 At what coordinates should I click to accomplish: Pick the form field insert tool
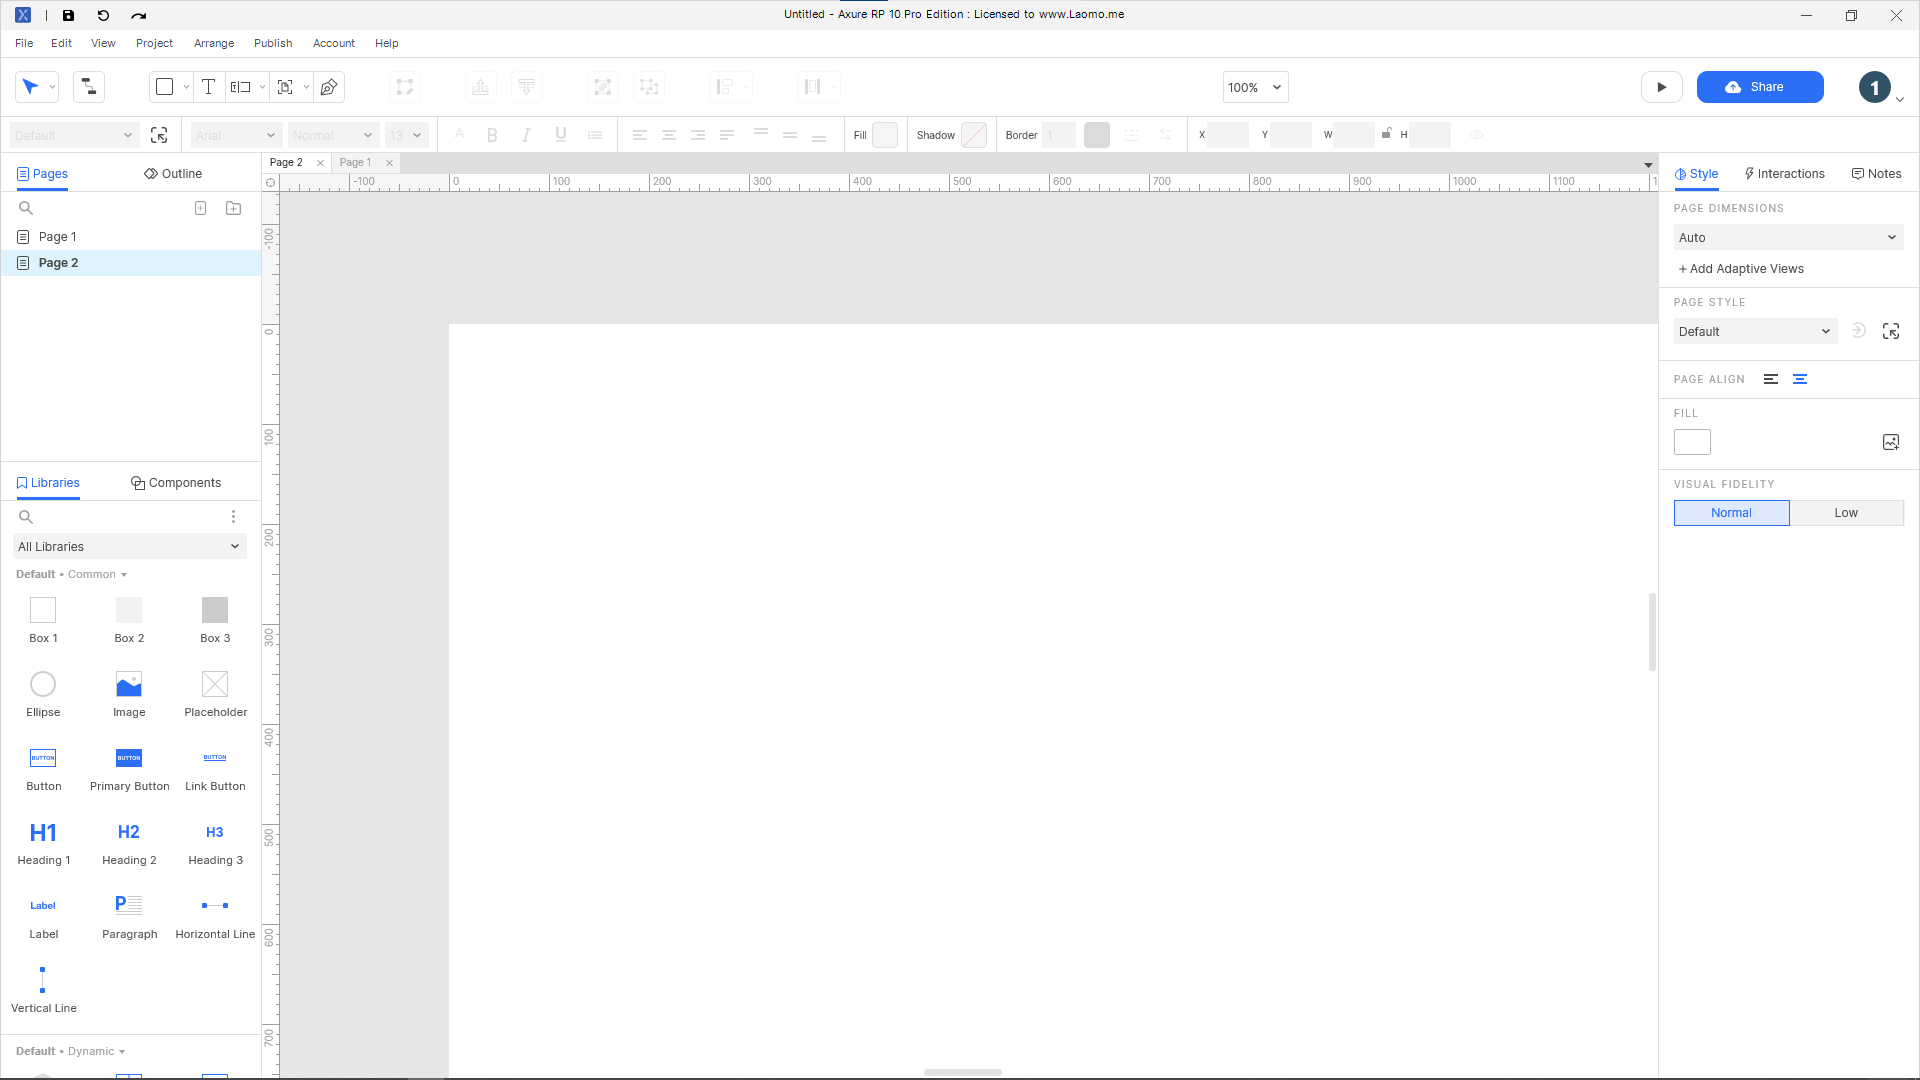click(240, 87)
